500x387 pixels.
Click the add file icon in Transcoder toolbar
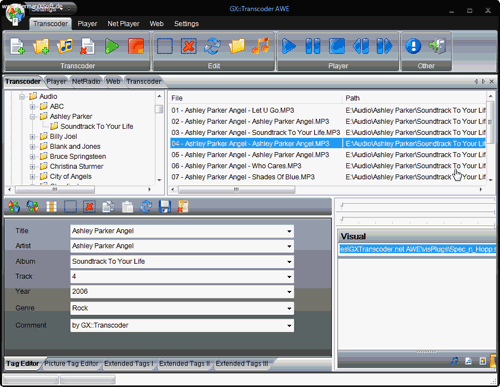pos(17,46)
